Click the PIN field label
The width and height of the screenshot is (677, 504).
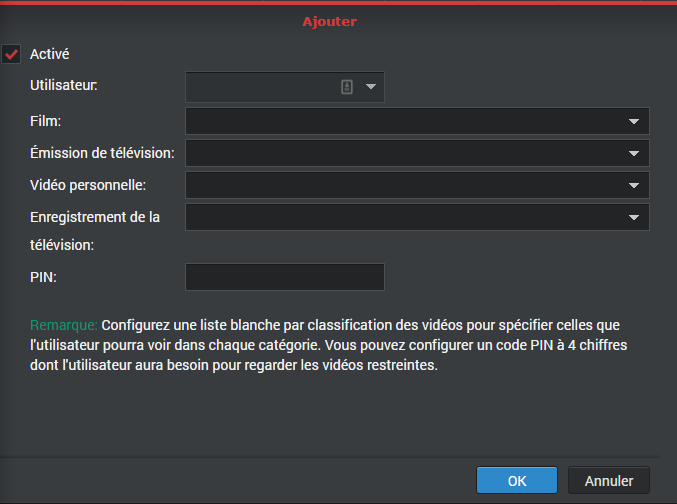pos(43,277)
